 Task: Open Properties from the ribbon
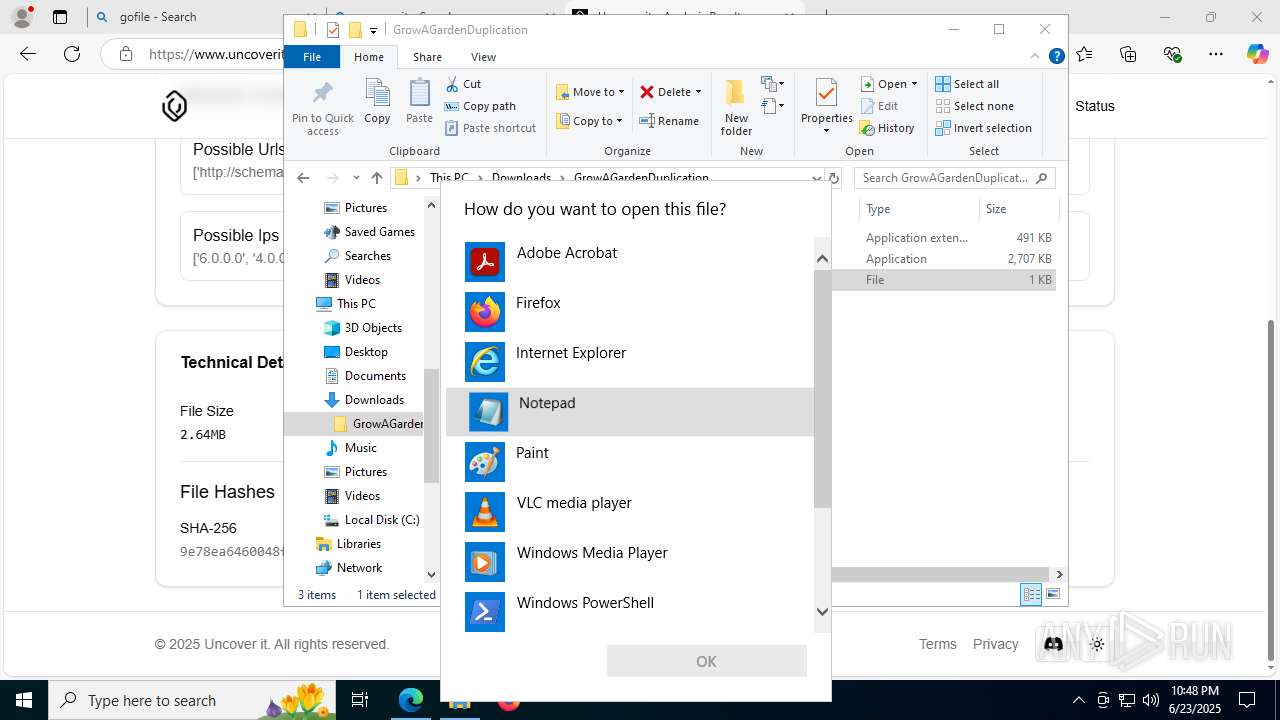coord(826,108)
